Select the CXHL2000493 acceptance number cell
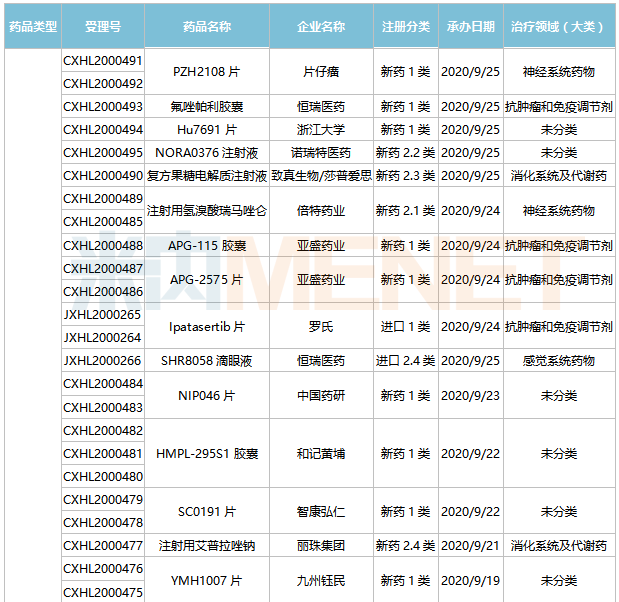The image size is (619, 602). [103, 107]
